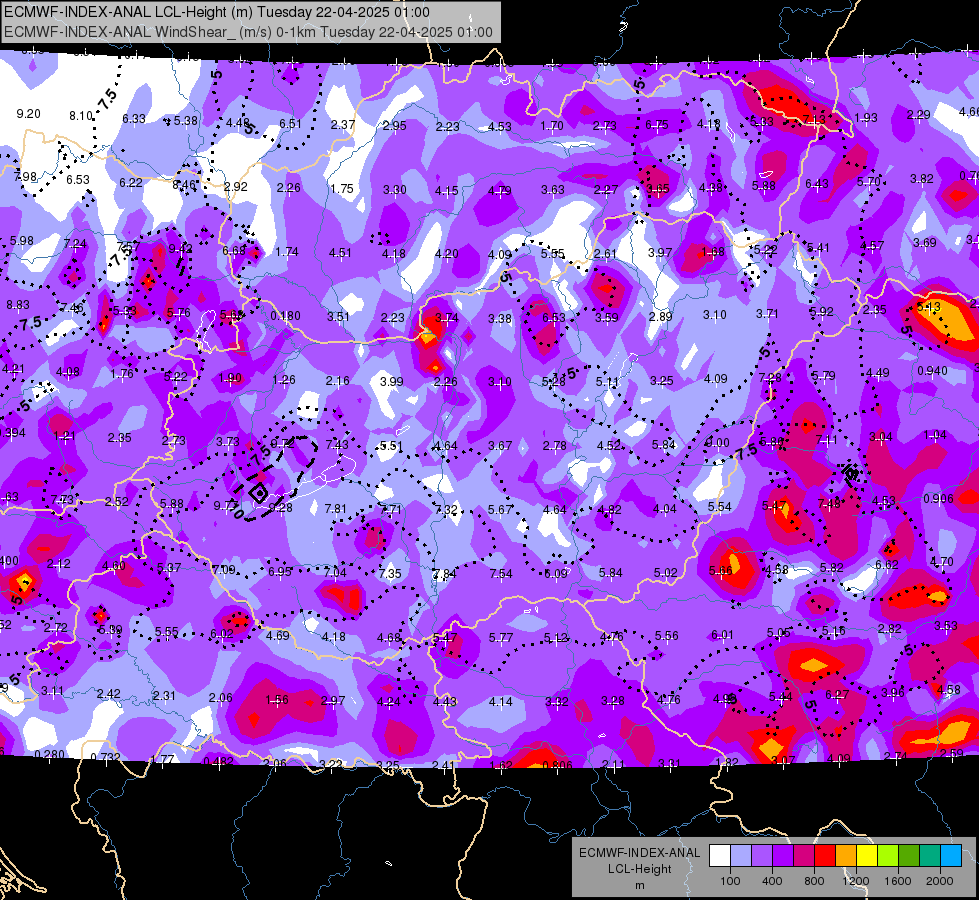This screenshot has width=979, height=900.
Task: Click the wind shear value 7.84
Action: point(445,574)
